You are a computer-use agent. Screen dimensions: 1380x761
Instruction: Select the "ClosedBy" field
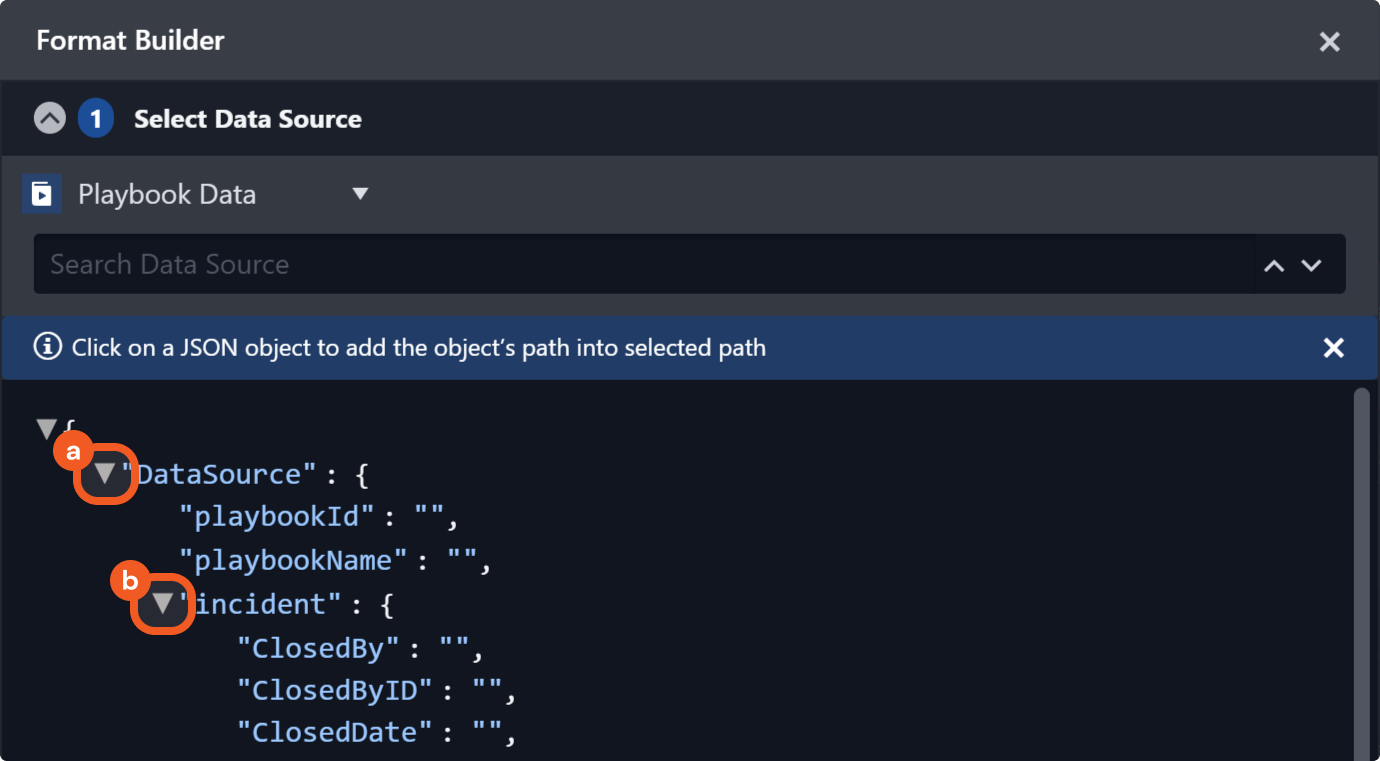318,648
